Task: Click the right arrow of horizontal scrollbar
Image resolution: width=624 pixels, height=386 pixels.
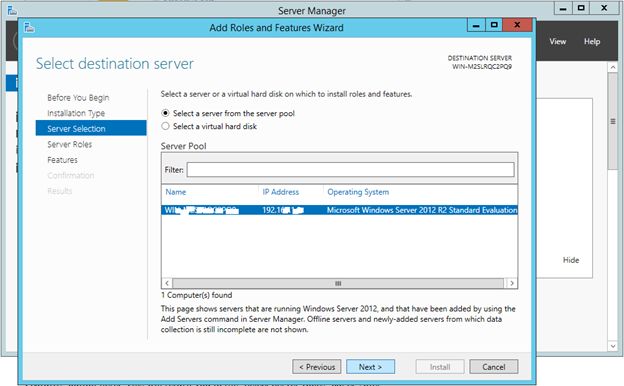Action: 512,283
